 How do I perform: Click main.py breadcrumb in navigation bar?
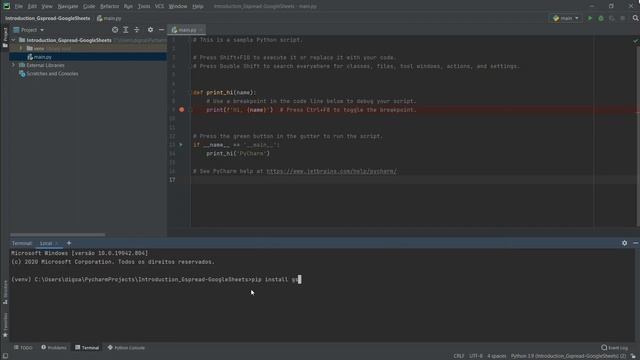point(109,18)
